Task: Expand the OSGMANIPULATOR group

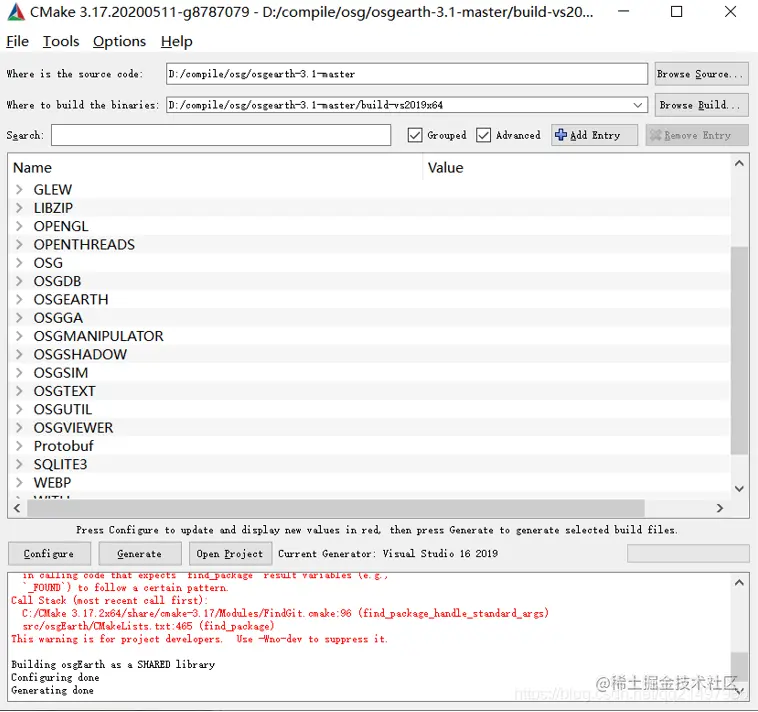Action: [19, 336]
